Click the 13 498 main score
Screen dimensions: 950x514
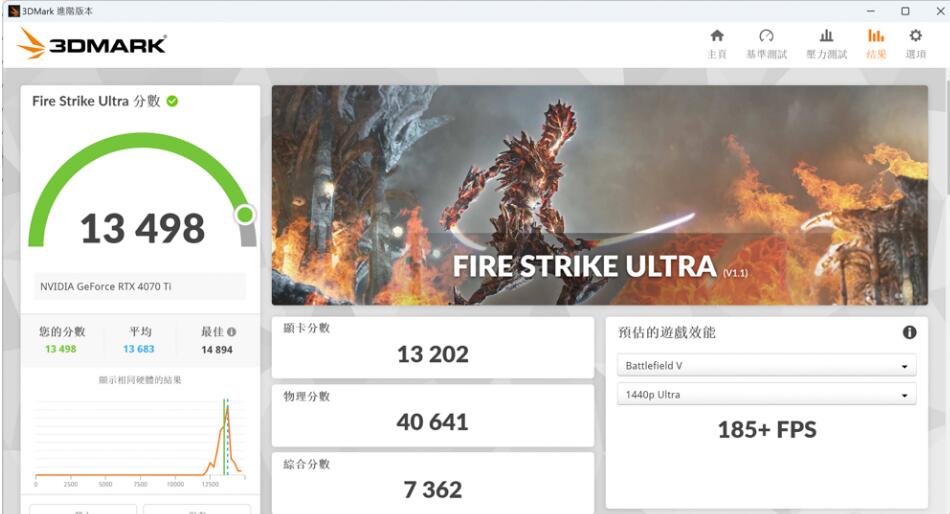pos(142,229)
